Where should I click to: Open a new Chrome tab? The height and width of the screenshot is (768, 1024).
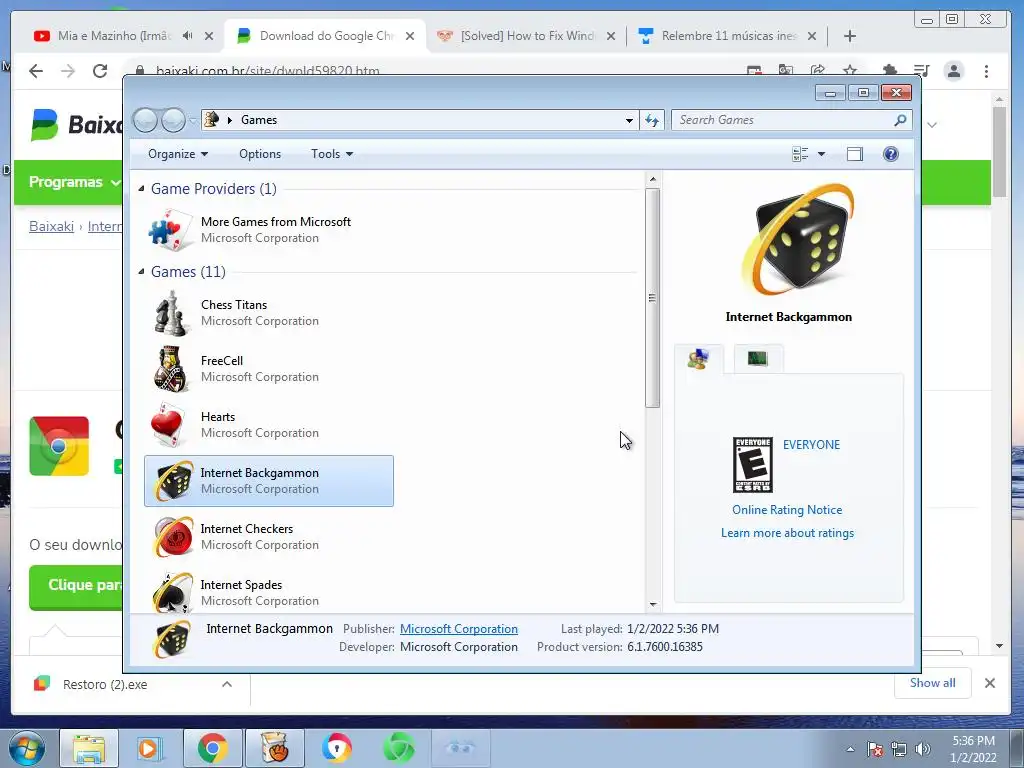coord(849,36)
